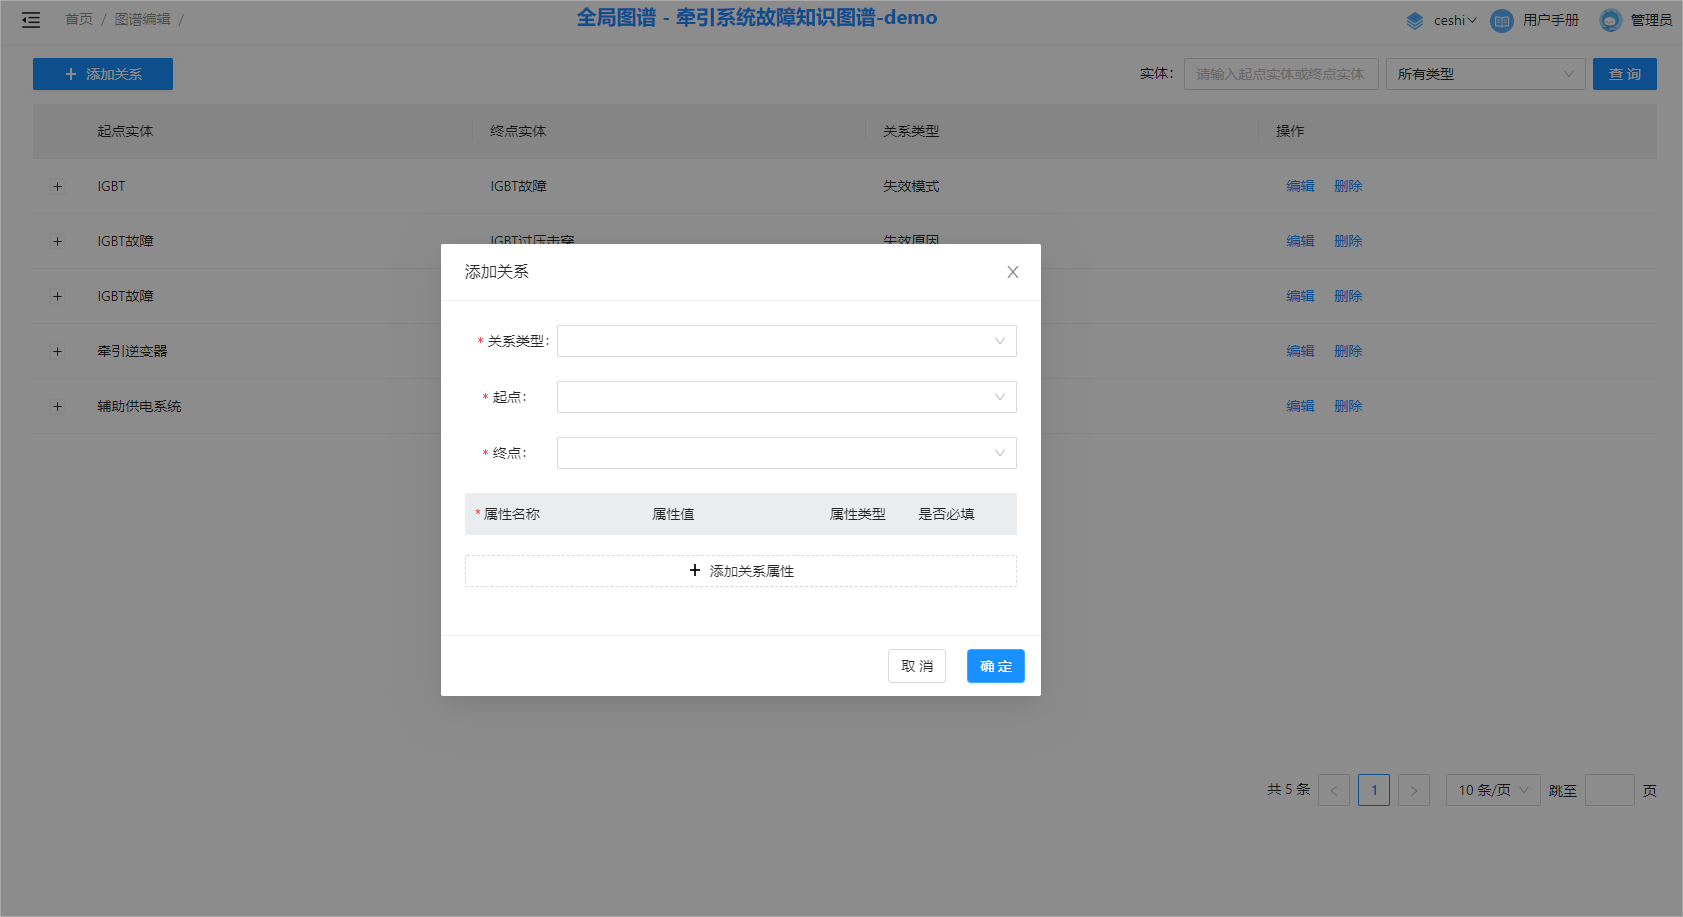This screenshot has height=917, width=1683.
Task: Open the 关系类型 dropdown
Action: 786,341
